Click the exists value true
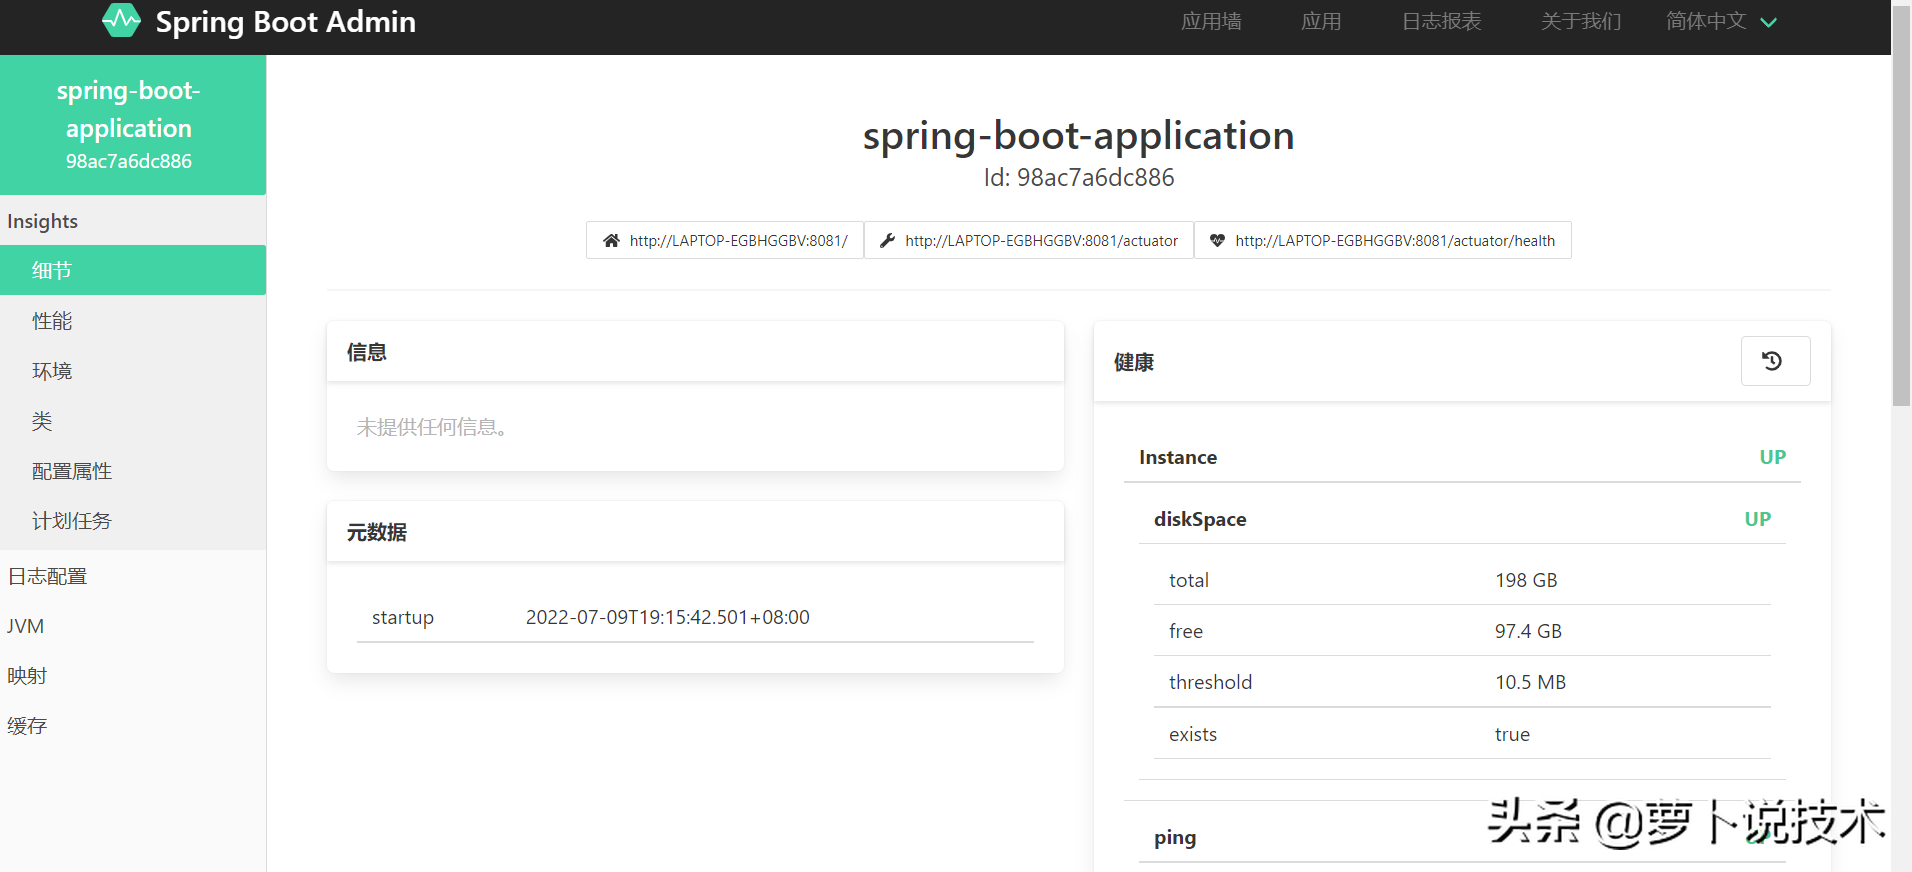Screen dimensions: 1912x872 pos(1512,734)
